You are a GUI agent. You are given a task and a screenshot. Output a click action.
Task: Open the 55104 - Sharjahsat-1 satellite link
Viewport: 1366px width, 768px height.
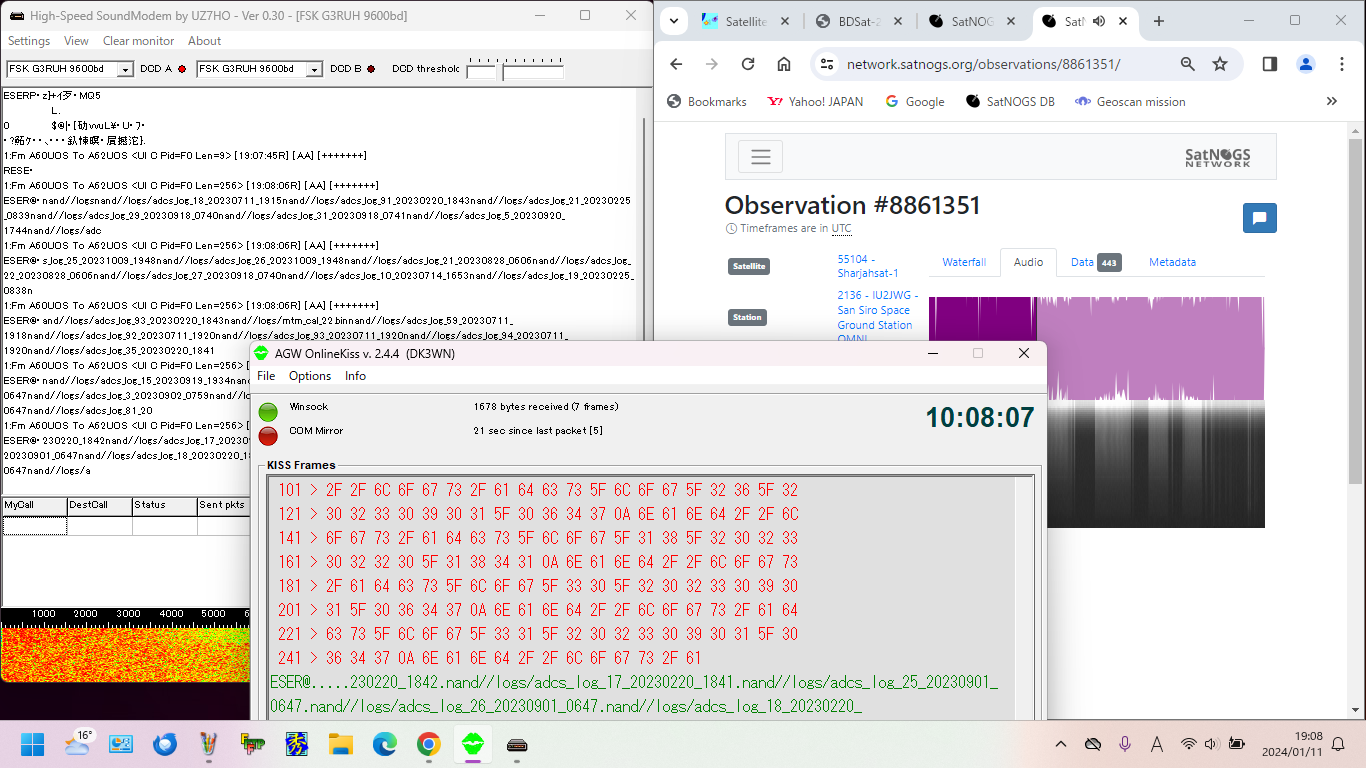click(867, 266)
